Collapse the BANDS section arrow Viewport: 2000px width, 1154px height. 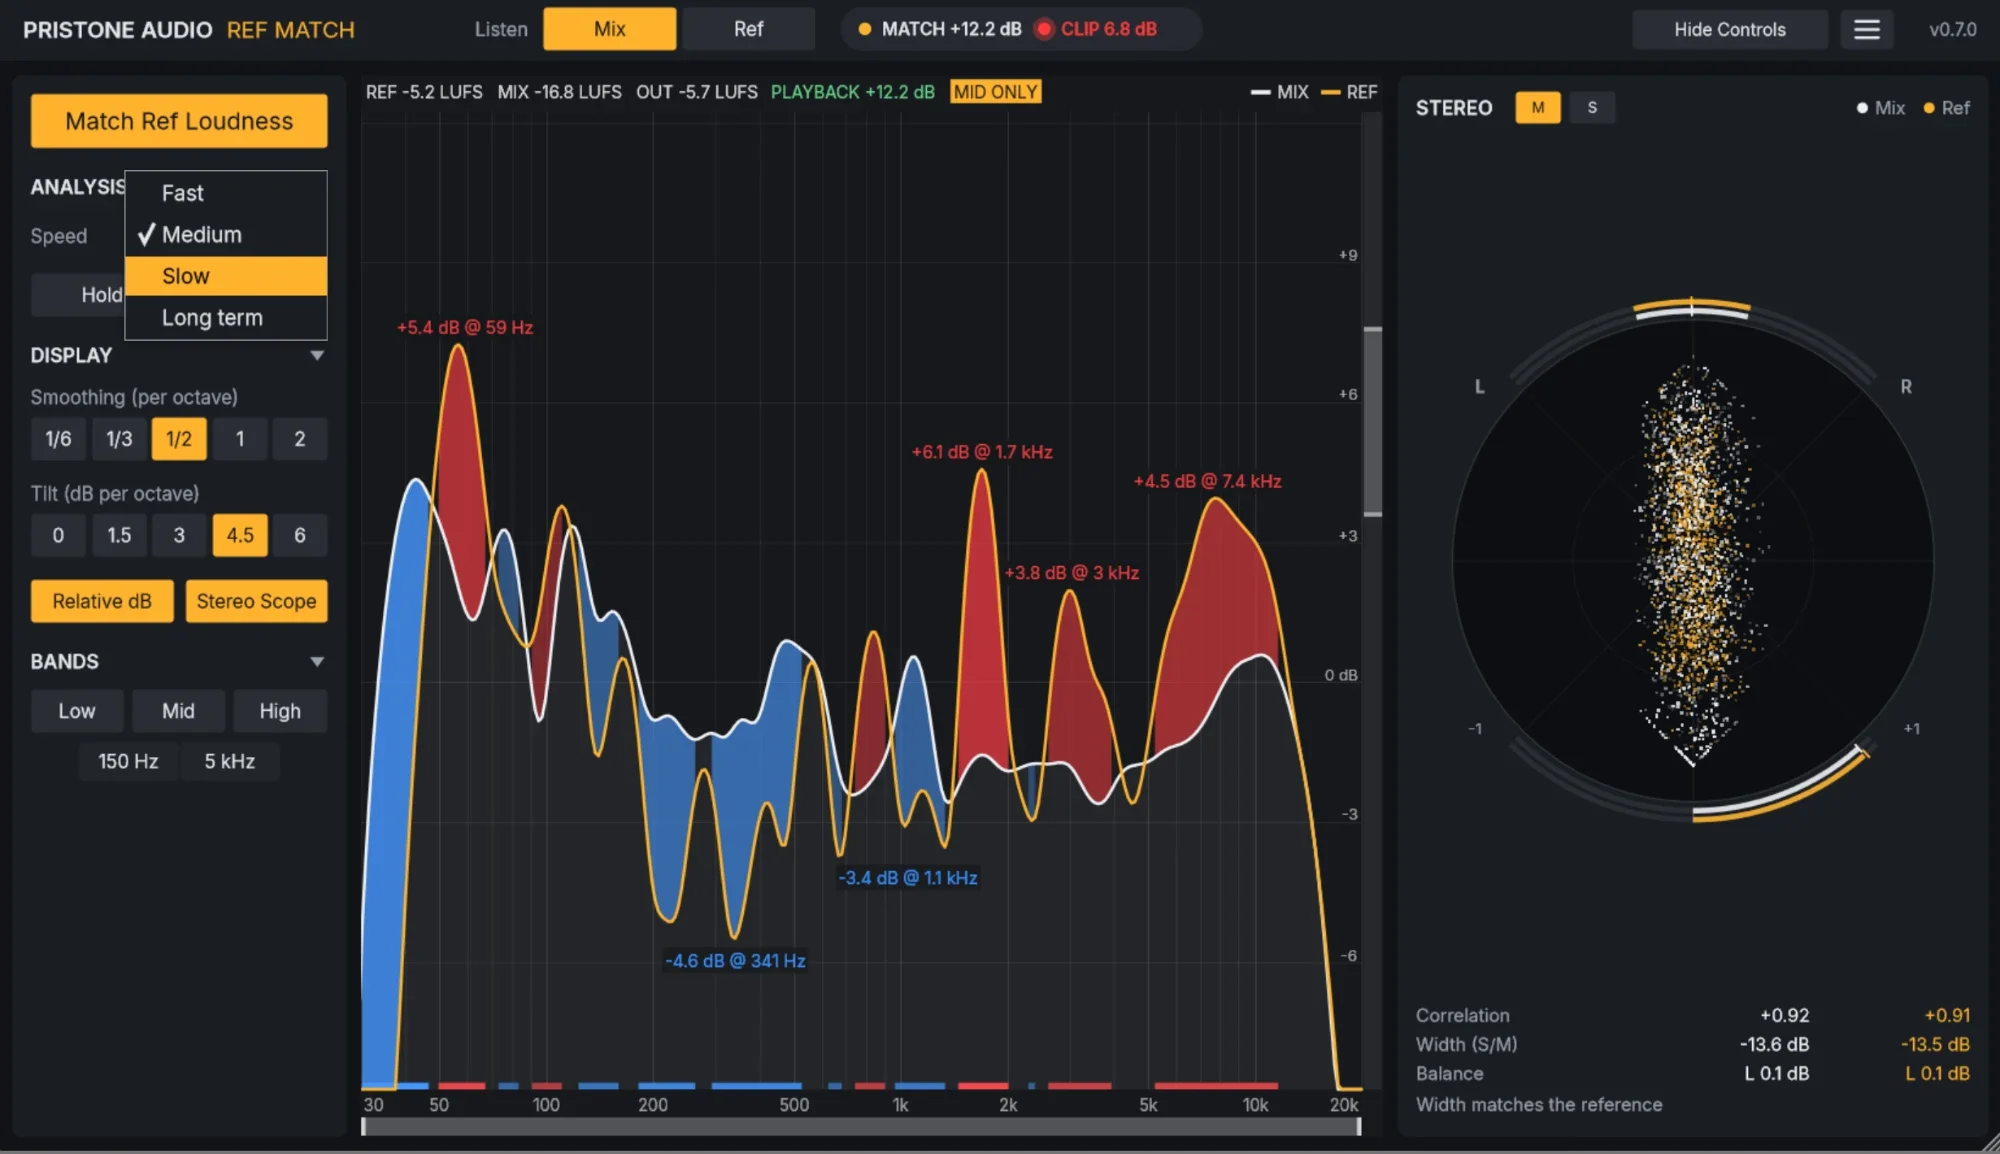coord(317,662)
